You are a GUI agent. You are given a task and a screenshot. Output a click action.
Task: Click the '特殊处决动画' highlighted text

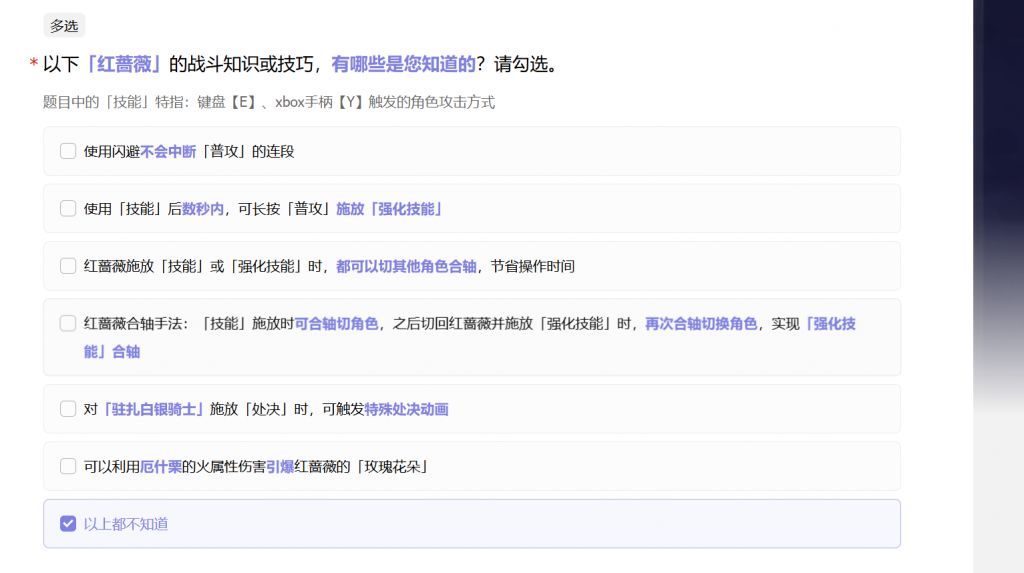tap(406, 410)
